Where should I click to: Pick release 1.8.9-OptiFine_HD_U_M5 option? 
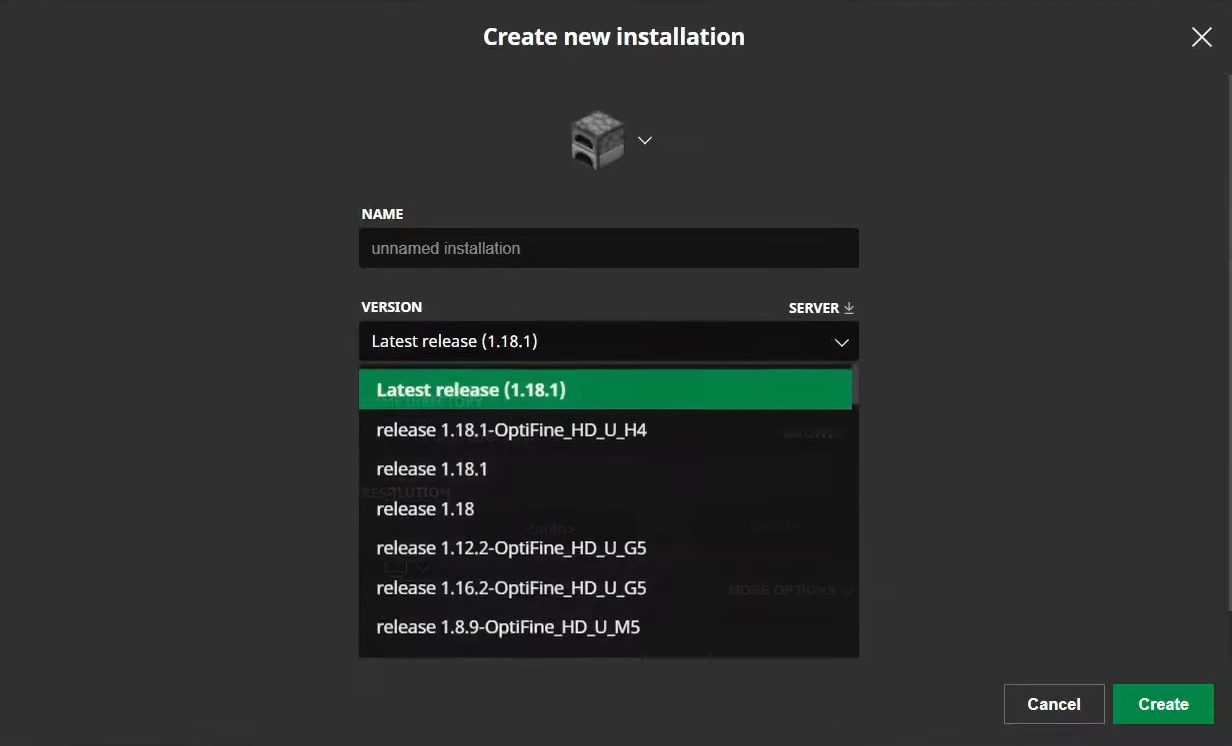[508, 627]
